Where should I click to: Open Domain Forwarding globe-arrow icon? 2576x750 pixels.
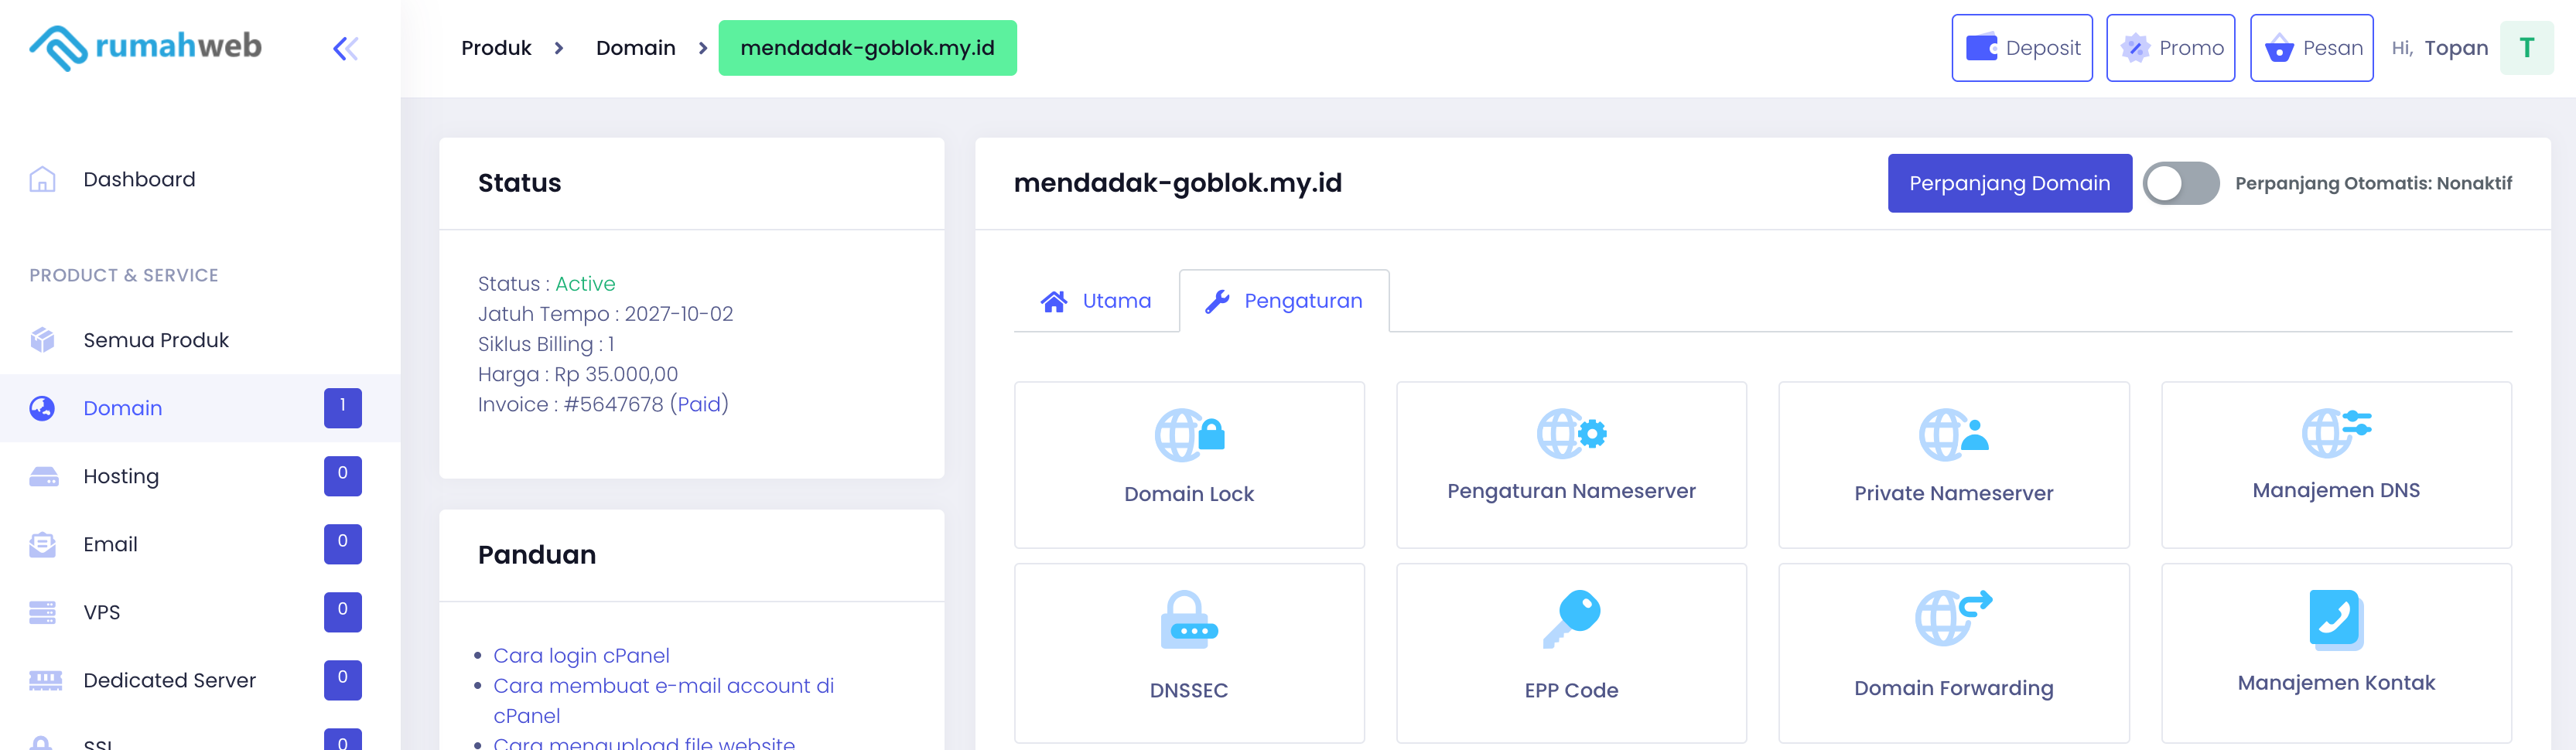point(1953,617)
